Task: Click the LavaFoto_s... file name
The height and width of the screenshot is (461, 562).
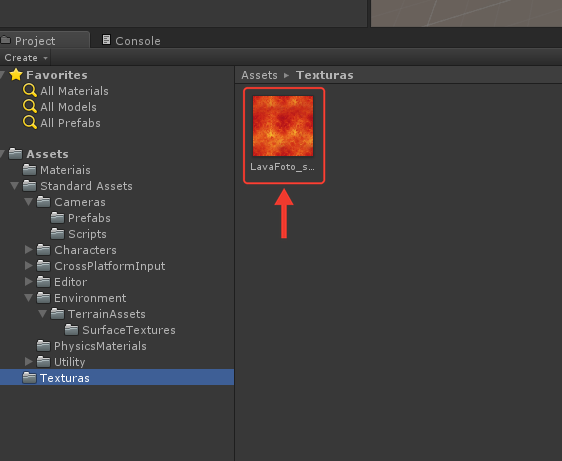Action: coord(282,167)
